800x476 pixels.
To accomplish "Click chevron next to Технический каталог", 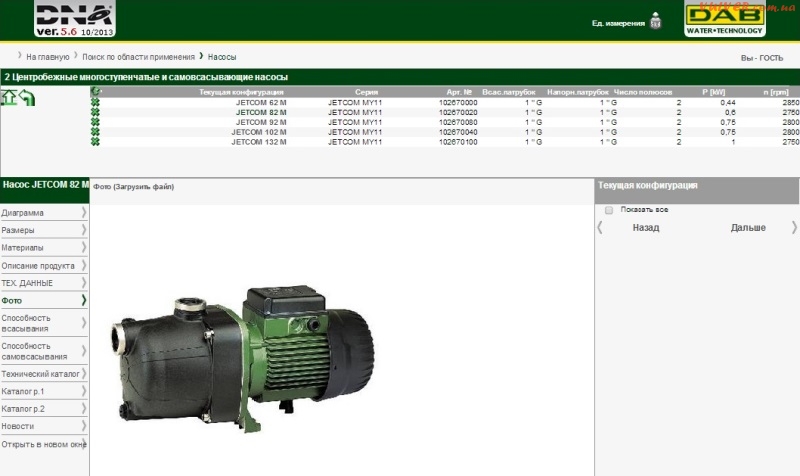I will click(84, 374).
